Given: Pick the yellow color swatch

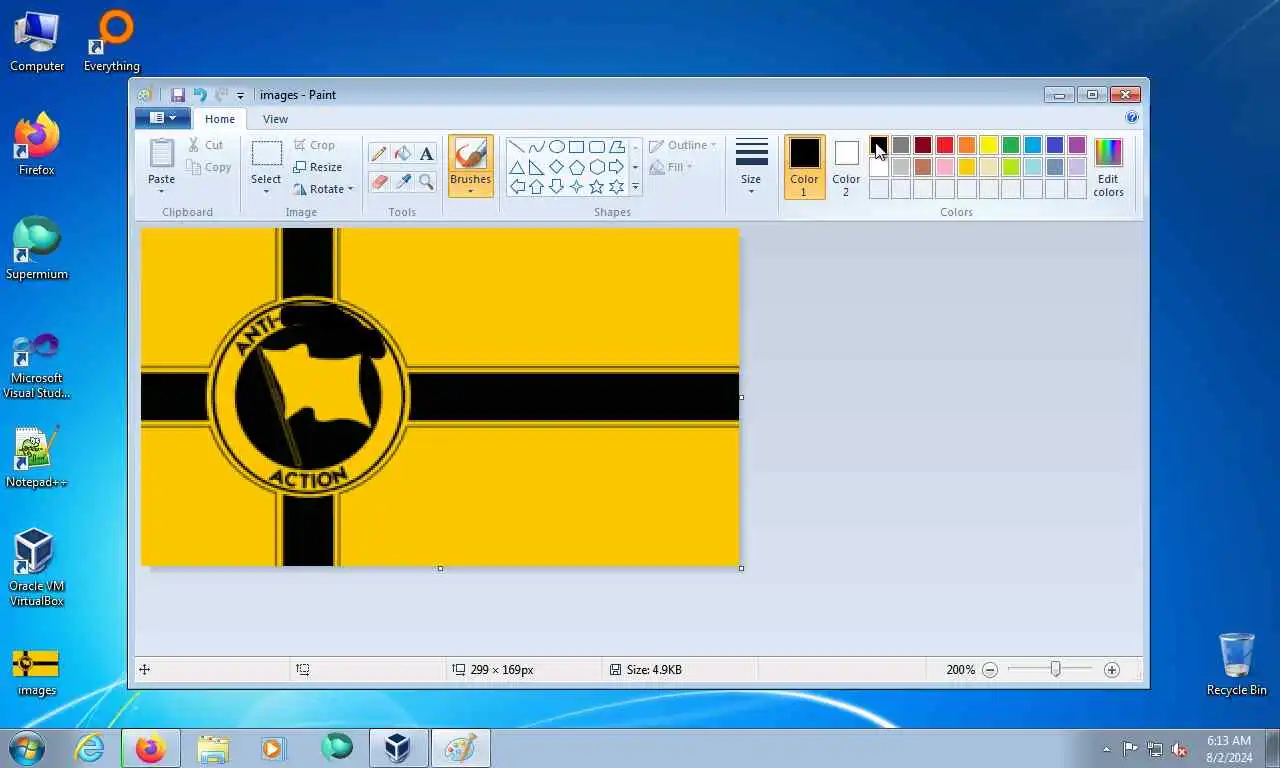Looking at the screenshot, I should pyautogui.click(x=989, y=146).
